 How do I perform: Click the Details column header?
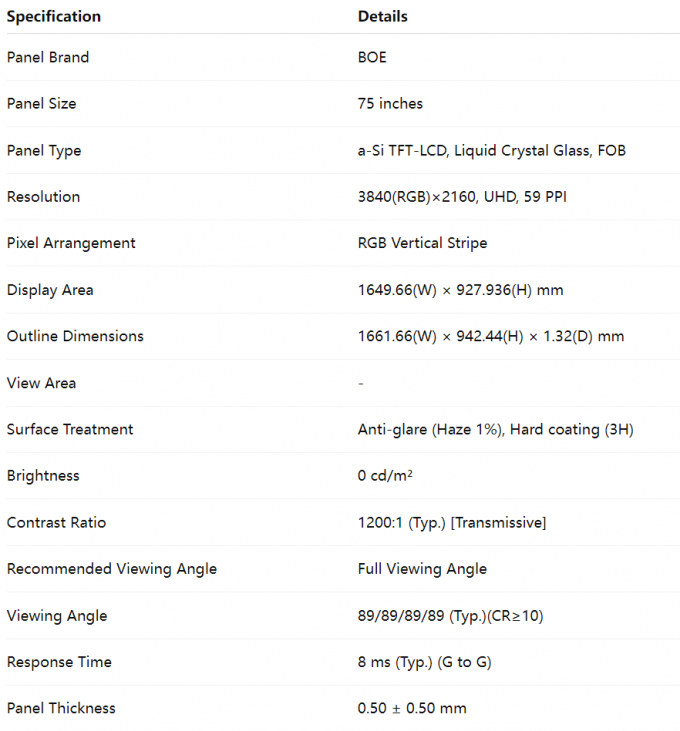click(383, 17)
